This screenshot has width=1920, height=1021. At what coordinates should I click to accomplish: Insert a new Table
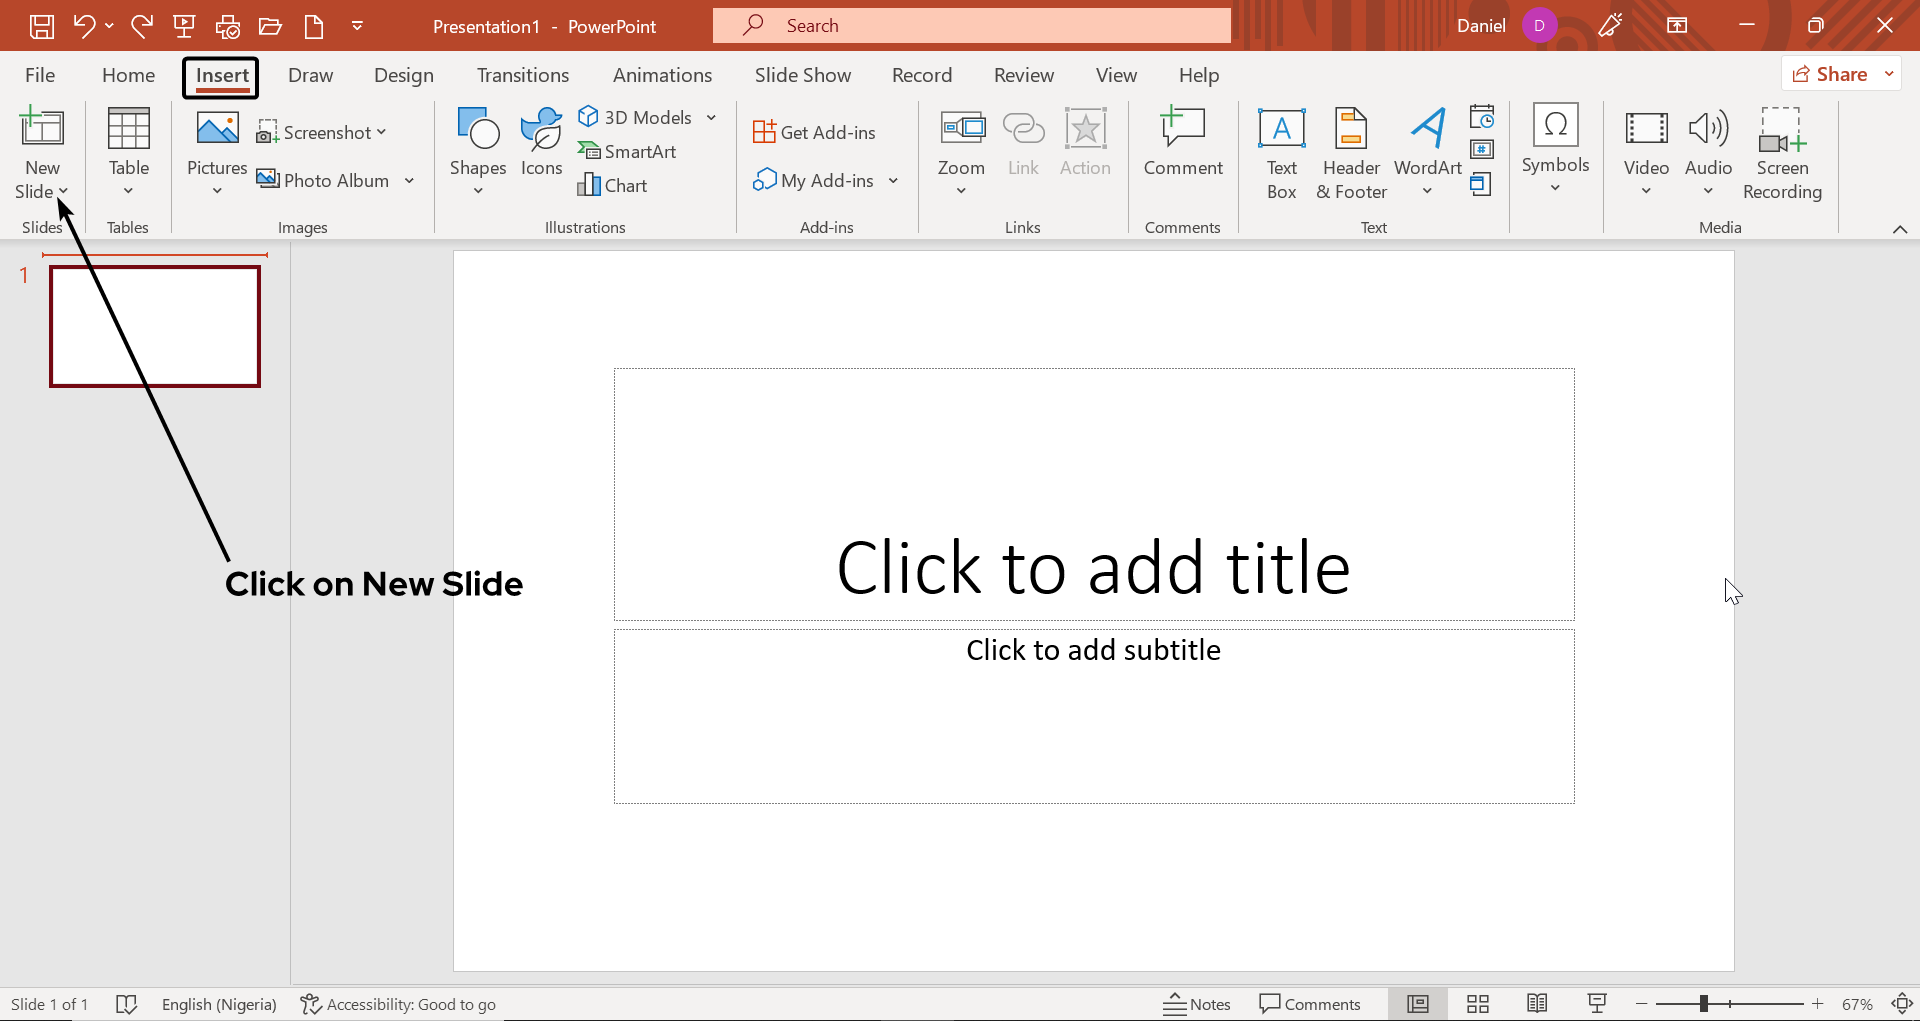pos(128,150)
